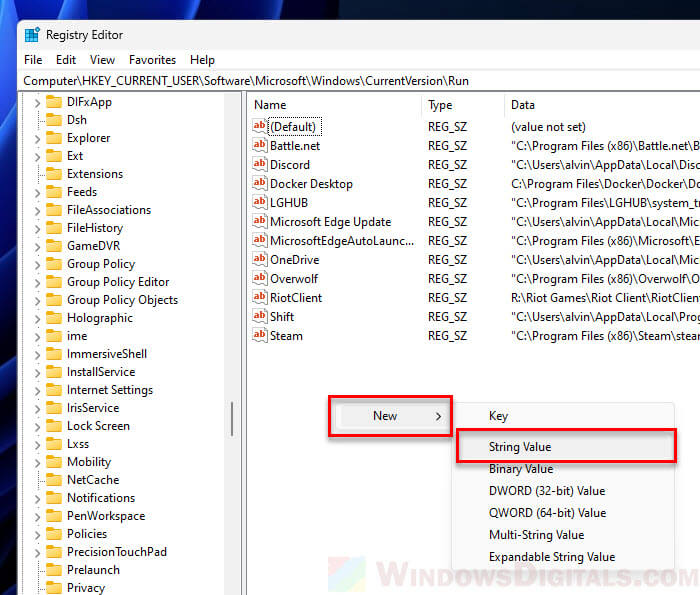This screenshot has width=700, height=595.
Task: Open the Help menu
Action: pyautogui.click(x=202, y=60)
